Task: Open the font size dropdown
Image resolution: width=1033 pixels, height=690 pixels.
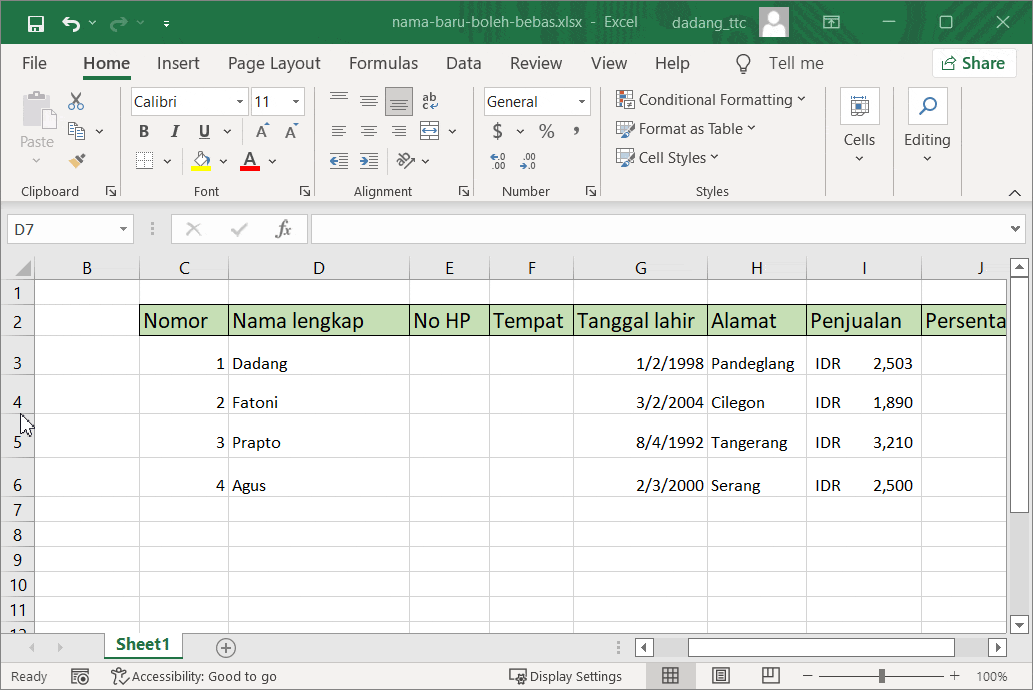Action: click(294, 101)
